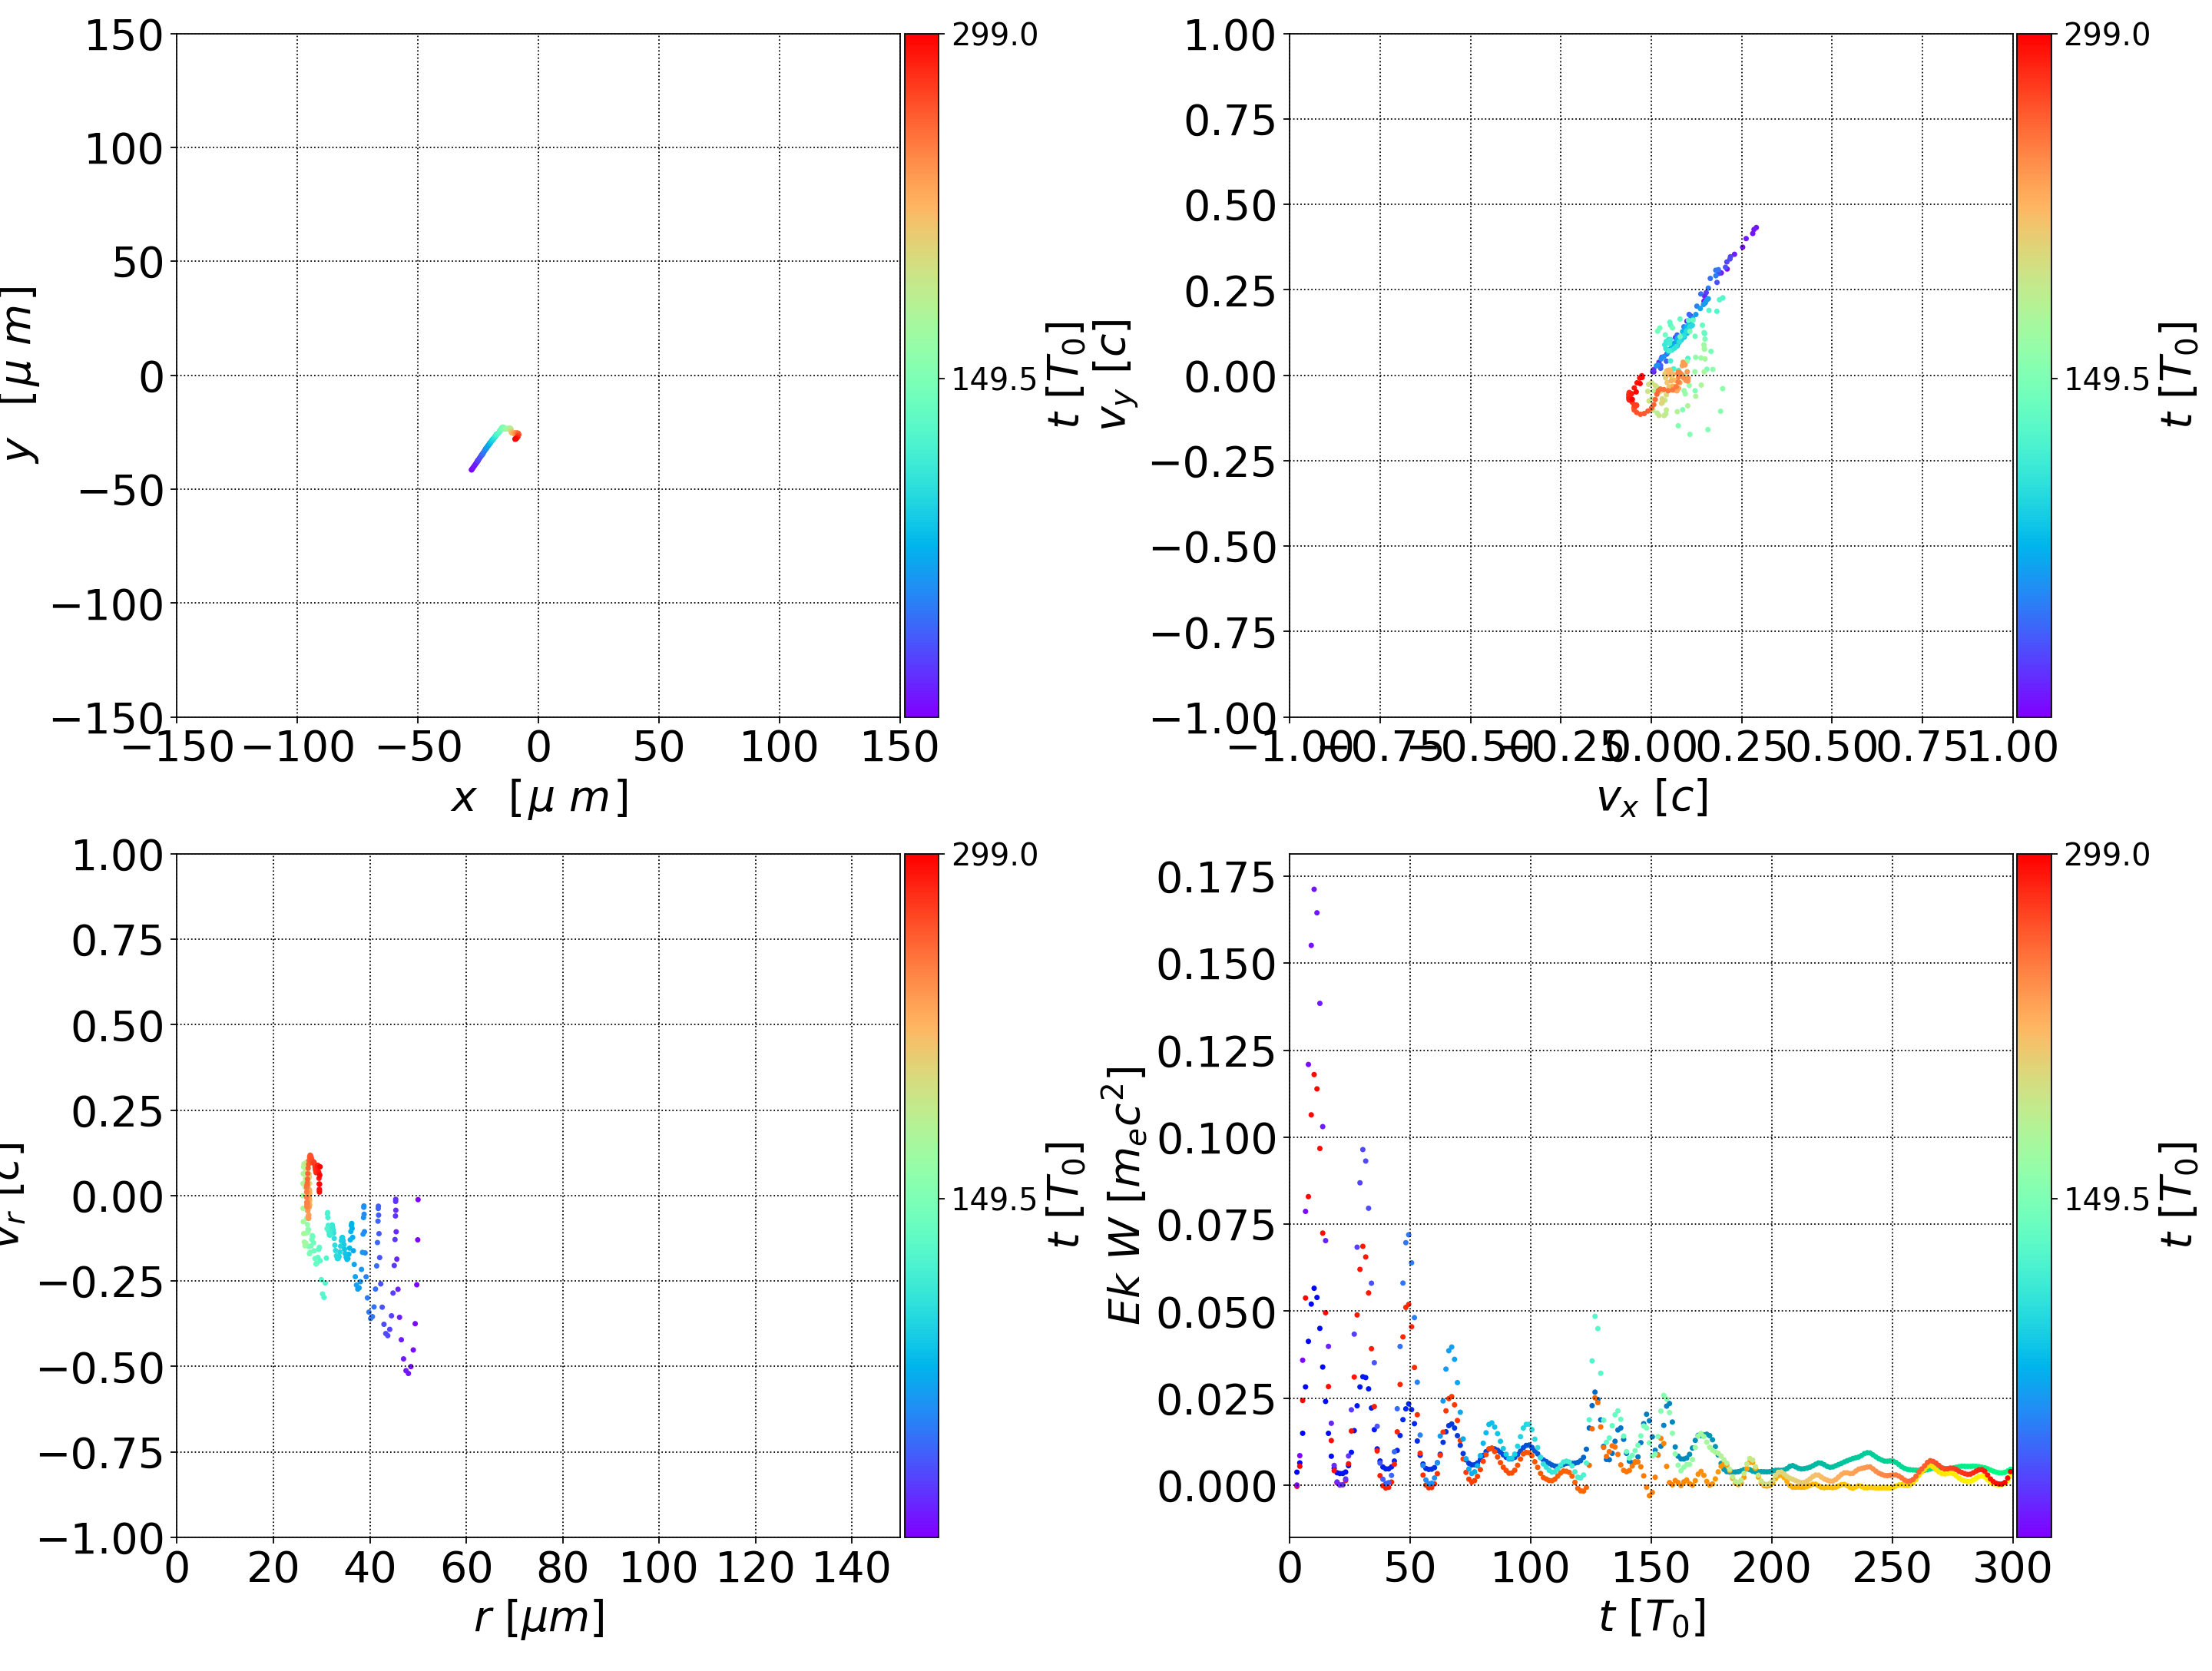Click the 299.0 label on top-left colorbar
Viewport: 2212px width, 1671px height.
click(994, 35)
